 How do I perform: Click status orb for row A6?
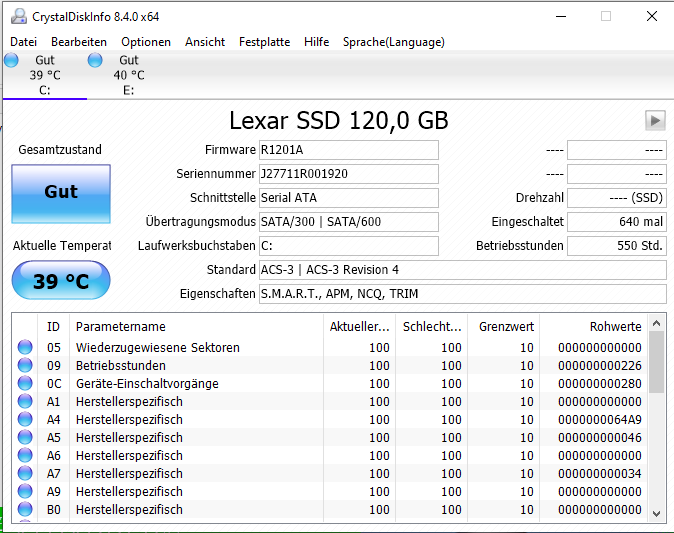(x=25, y=455)
